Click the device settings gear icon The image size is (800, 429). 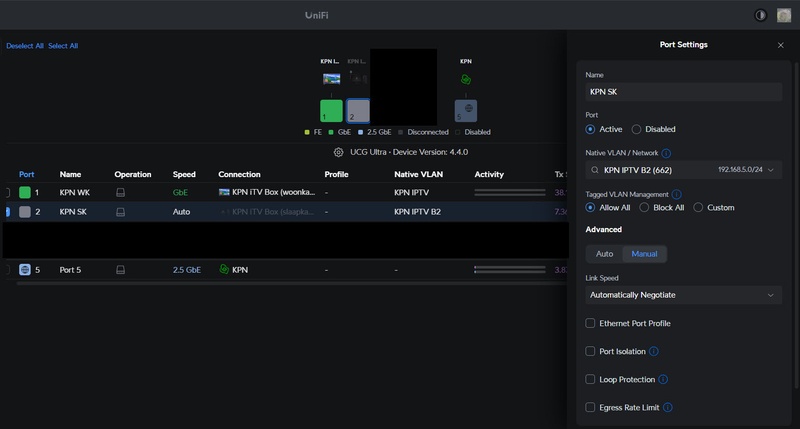pyautogui.click(x=338, y=152)
